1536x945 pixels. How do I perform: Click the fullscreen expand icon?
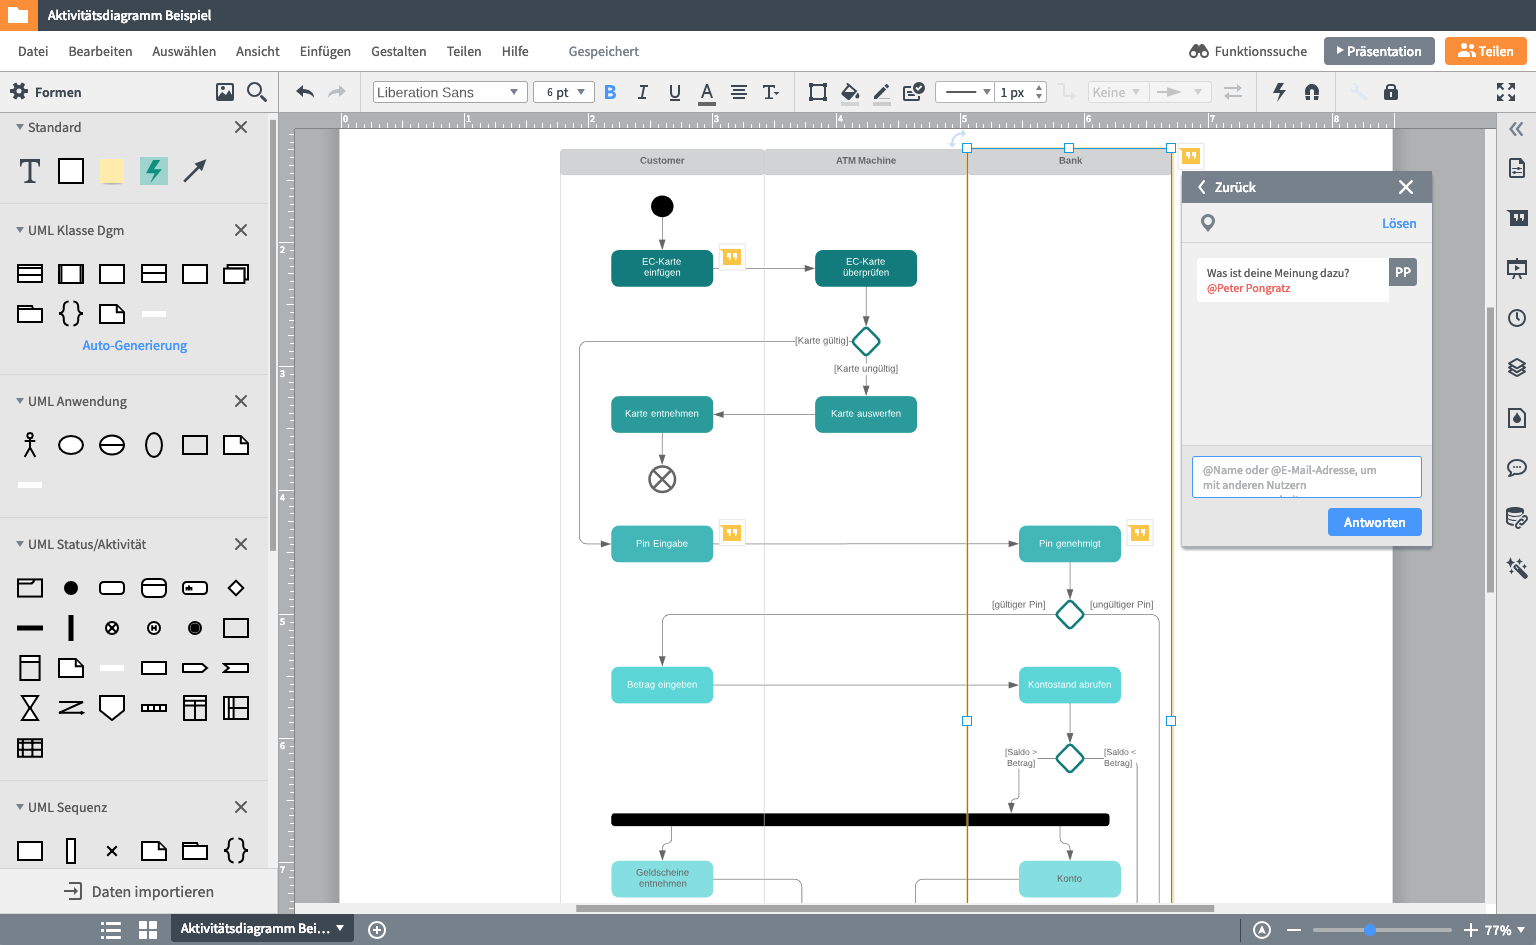(x=1505, y=92)
